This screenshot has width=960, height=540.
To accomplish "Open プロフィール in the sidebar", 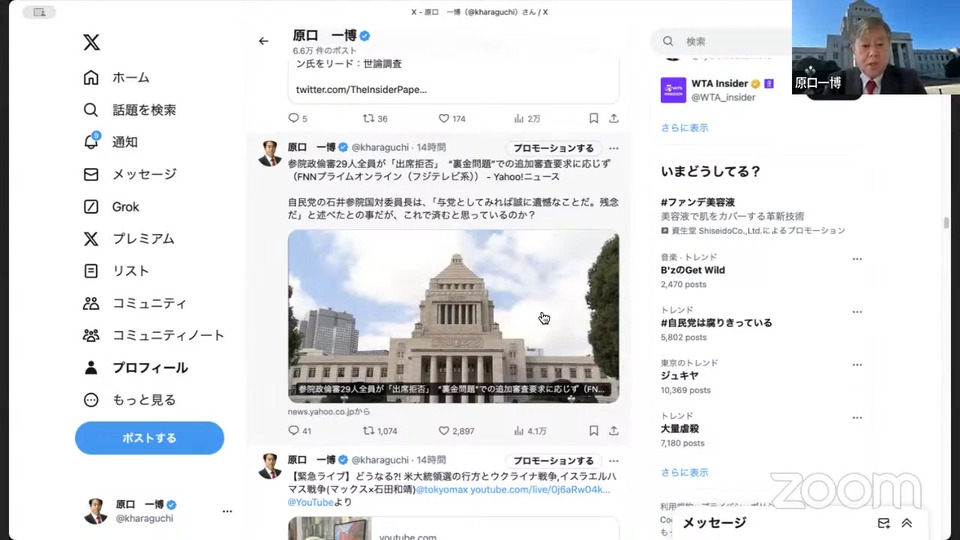I will tap(135, 368).
